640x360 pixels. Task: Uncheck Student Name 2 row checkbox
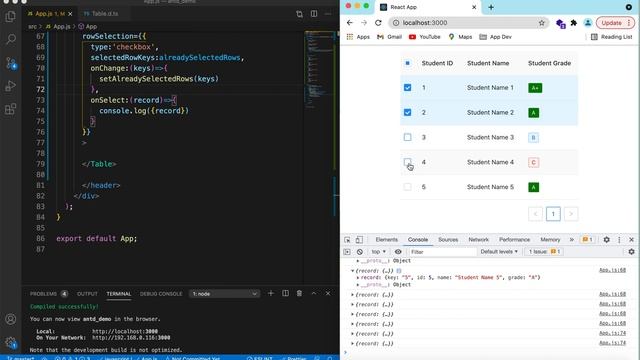(407, 112)
